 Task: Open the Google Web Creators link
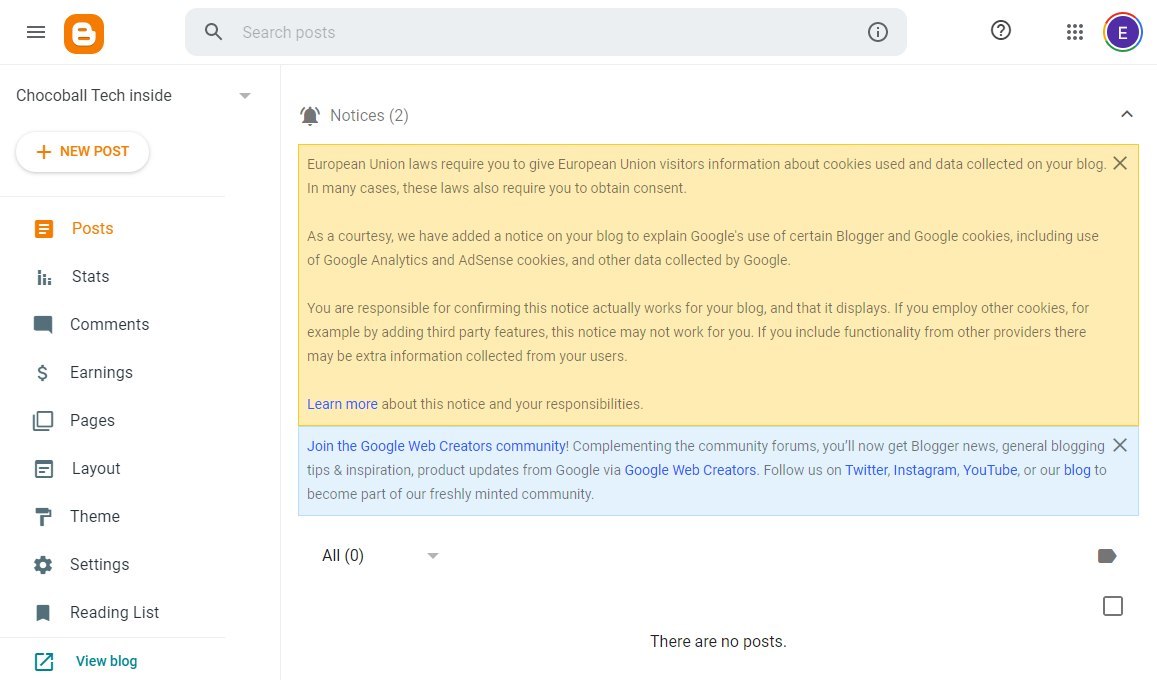click(690, 471)
